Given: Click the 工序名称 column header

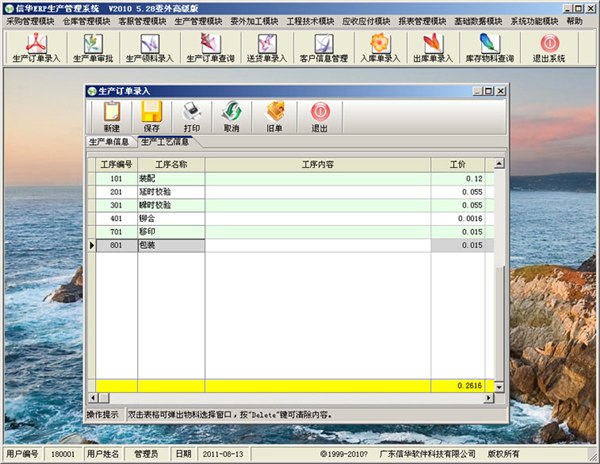Looking at the screenshot, I should click(x=171, y=164).
